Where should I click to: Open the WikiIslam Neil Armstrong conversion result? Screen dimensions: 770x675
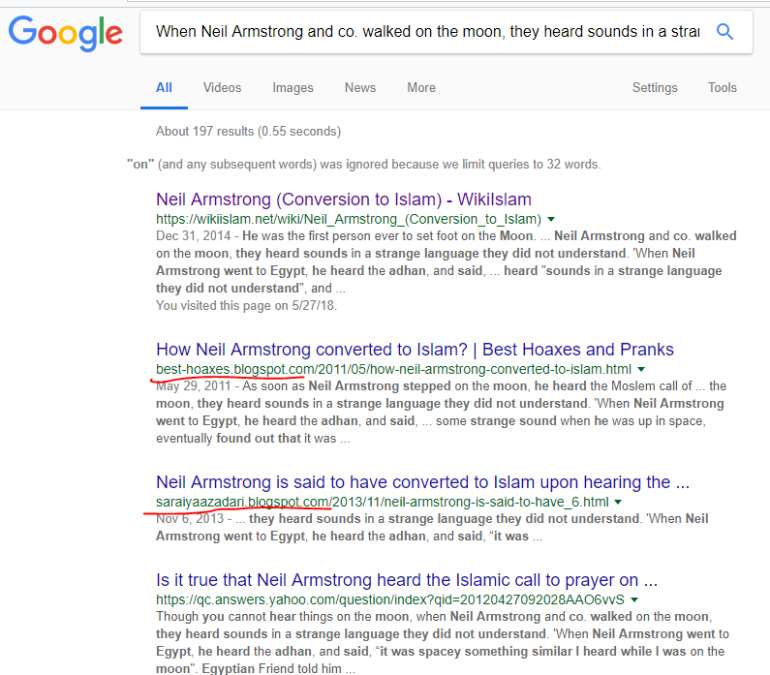pyautogui.click(x=344, y=199)
